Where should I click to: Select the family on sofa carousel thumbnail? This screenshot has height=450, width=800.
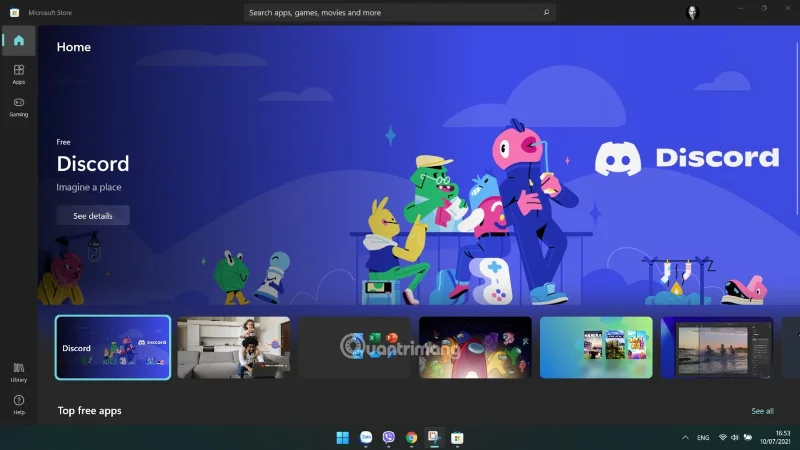click(x=234, y=347)
